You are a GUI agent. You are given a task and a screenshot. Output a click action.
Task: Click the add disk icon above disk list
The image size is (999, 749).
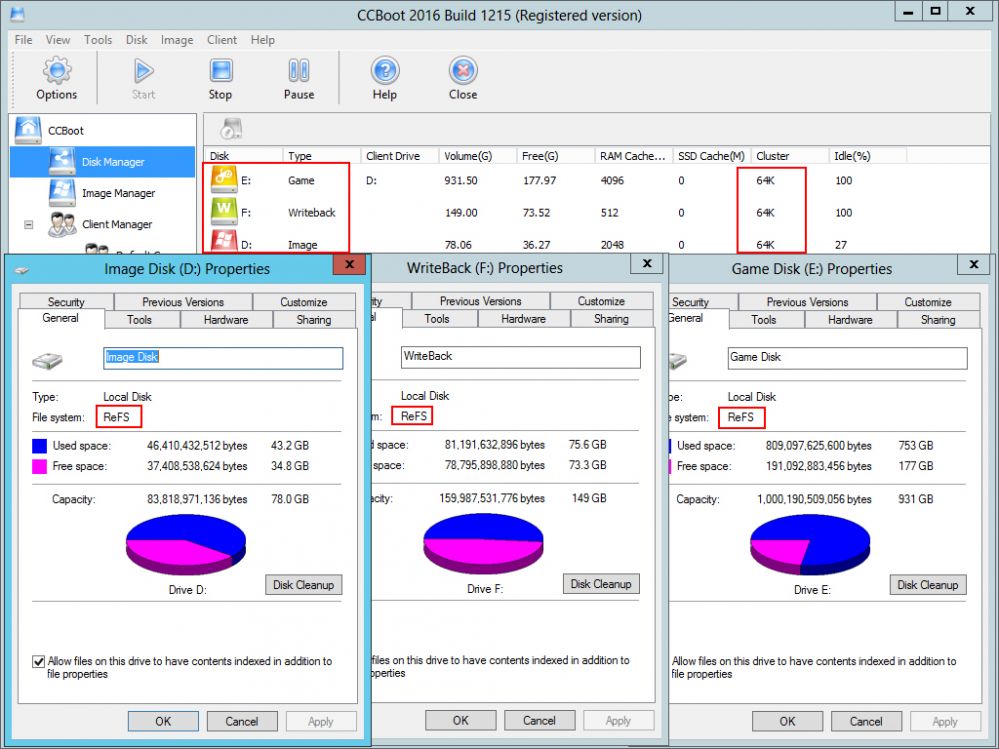(x=231, y=129)
